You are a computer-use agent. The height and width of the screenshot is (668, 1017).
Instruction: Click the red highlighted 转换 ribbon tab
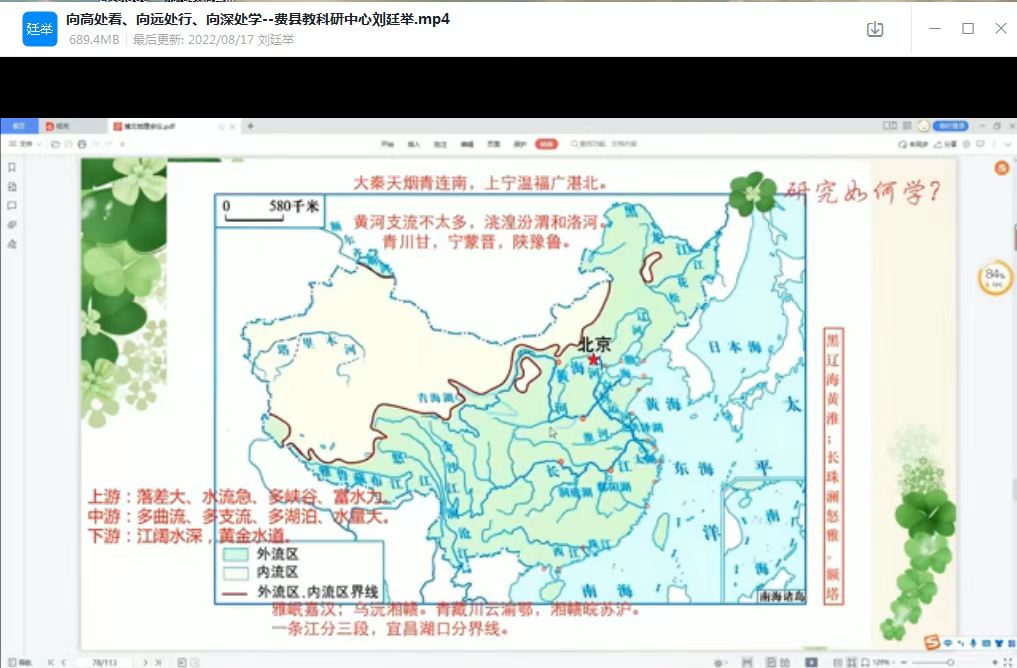point(546,144)
